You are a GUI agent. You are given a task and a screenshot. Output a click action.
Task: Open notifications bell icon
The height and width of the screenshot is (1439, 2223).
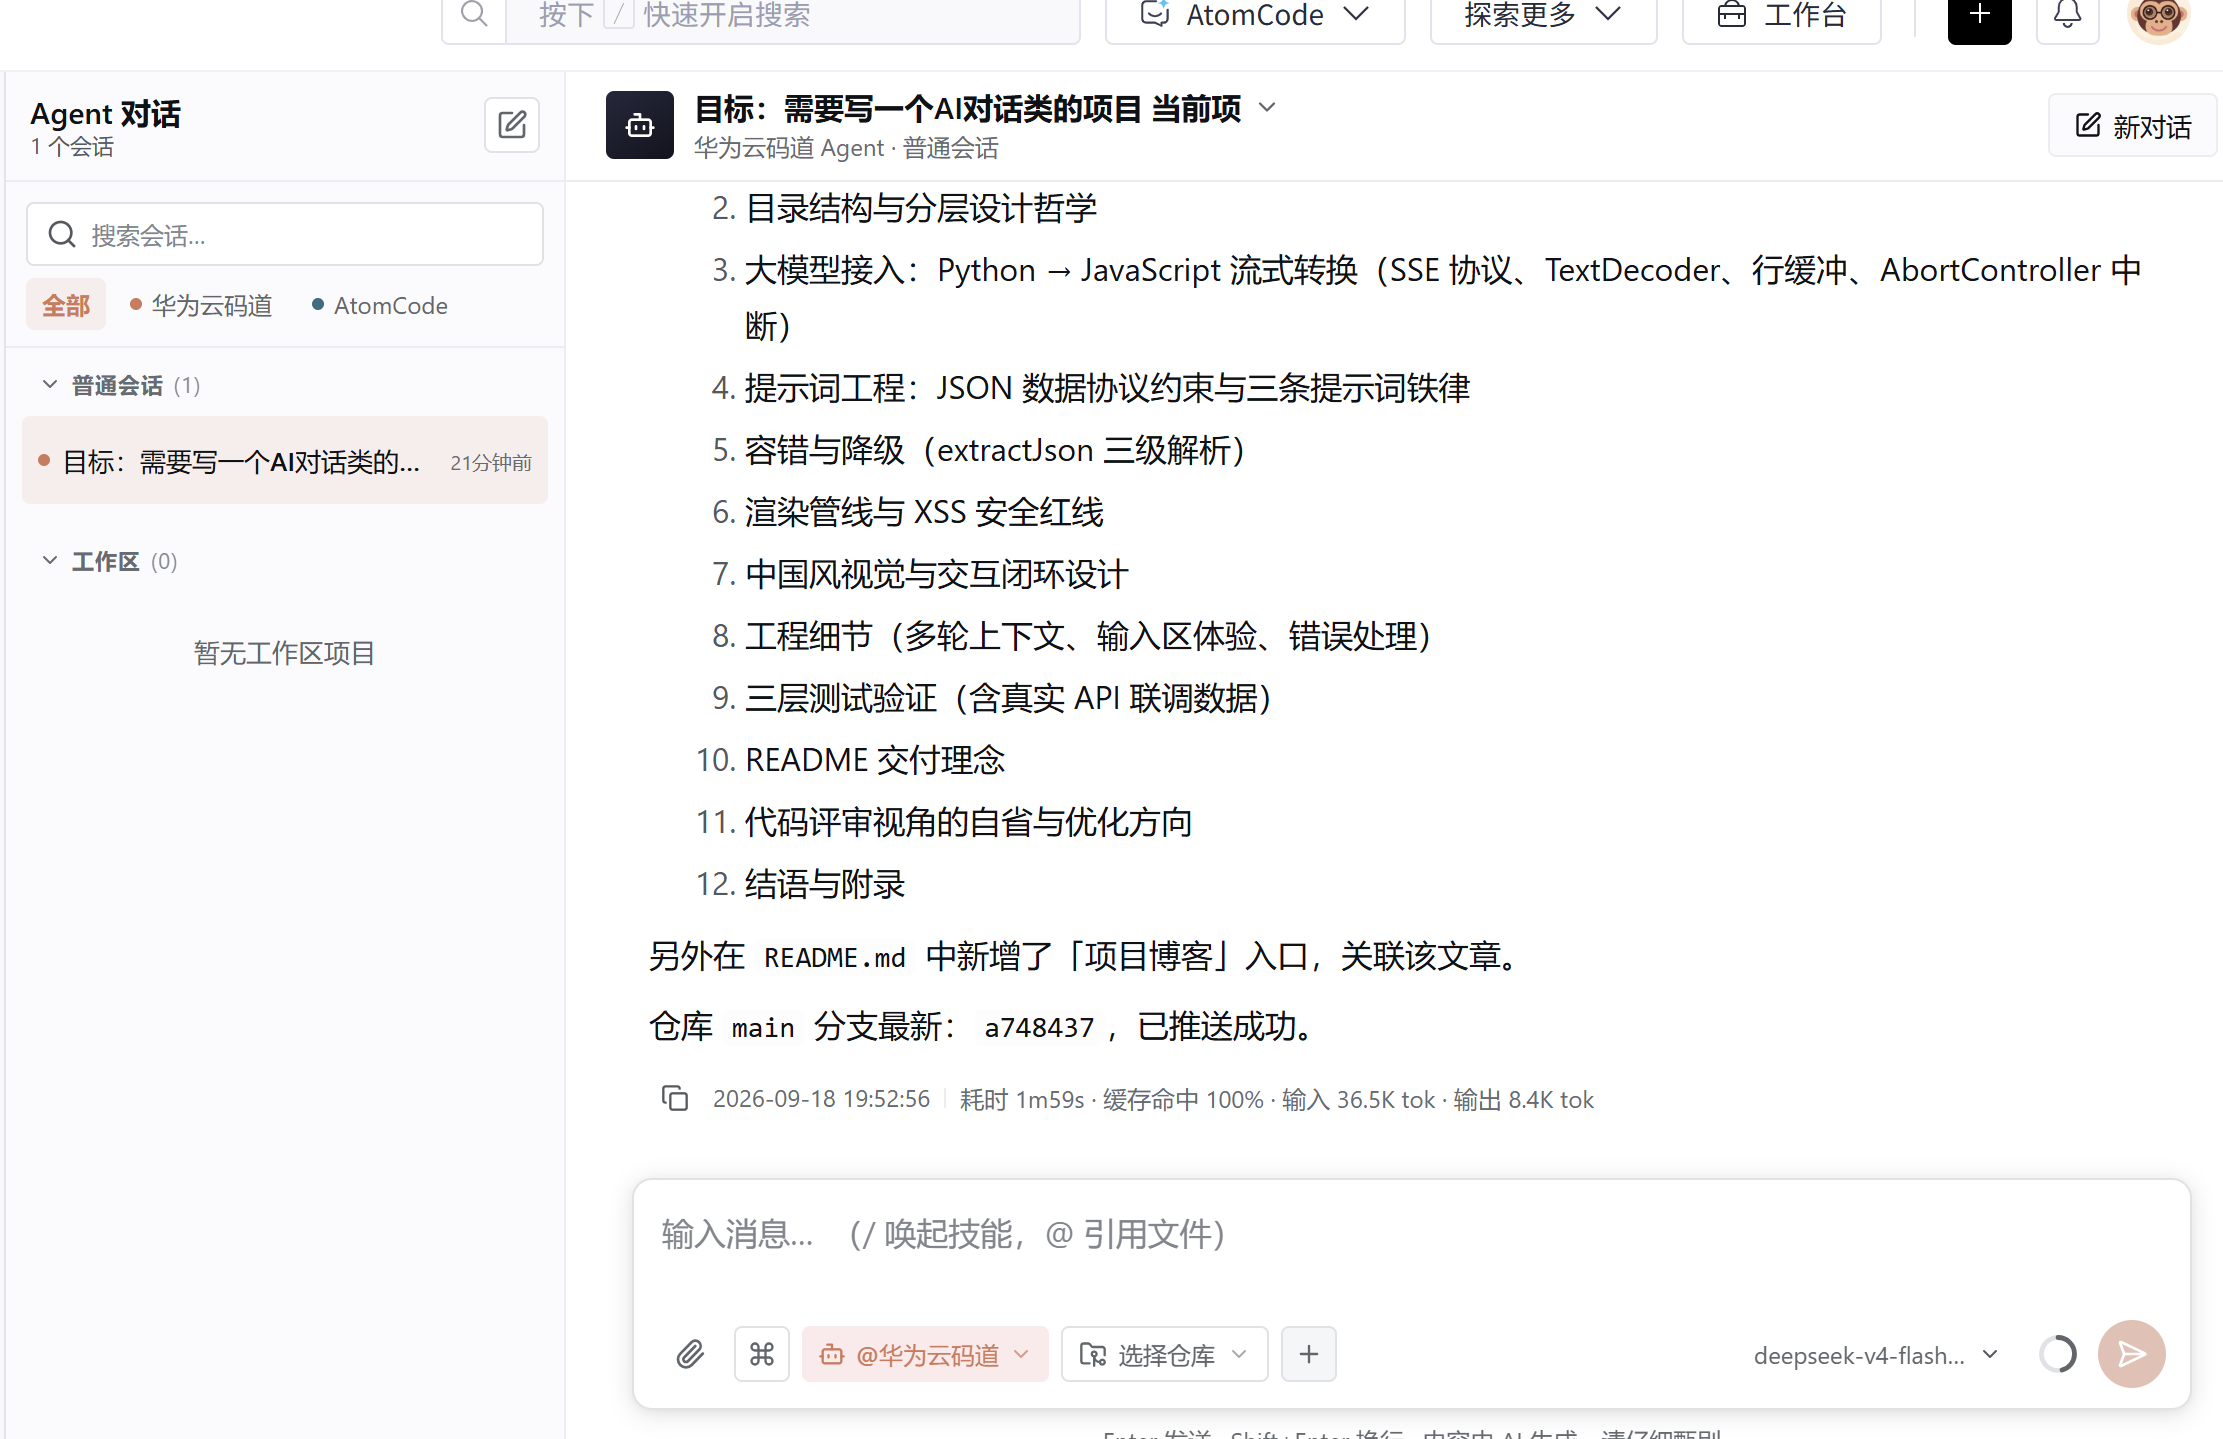click(2067, 16)
